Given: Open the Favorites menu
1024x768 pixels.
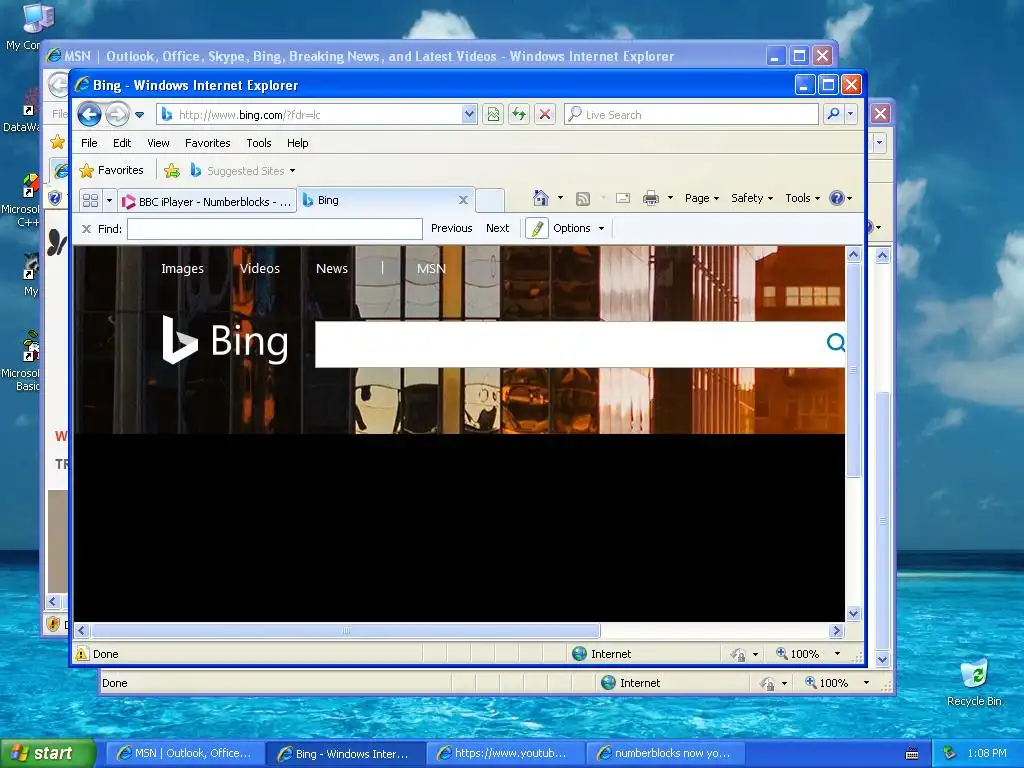Looking at the screenshot, I should click(208, 143).
